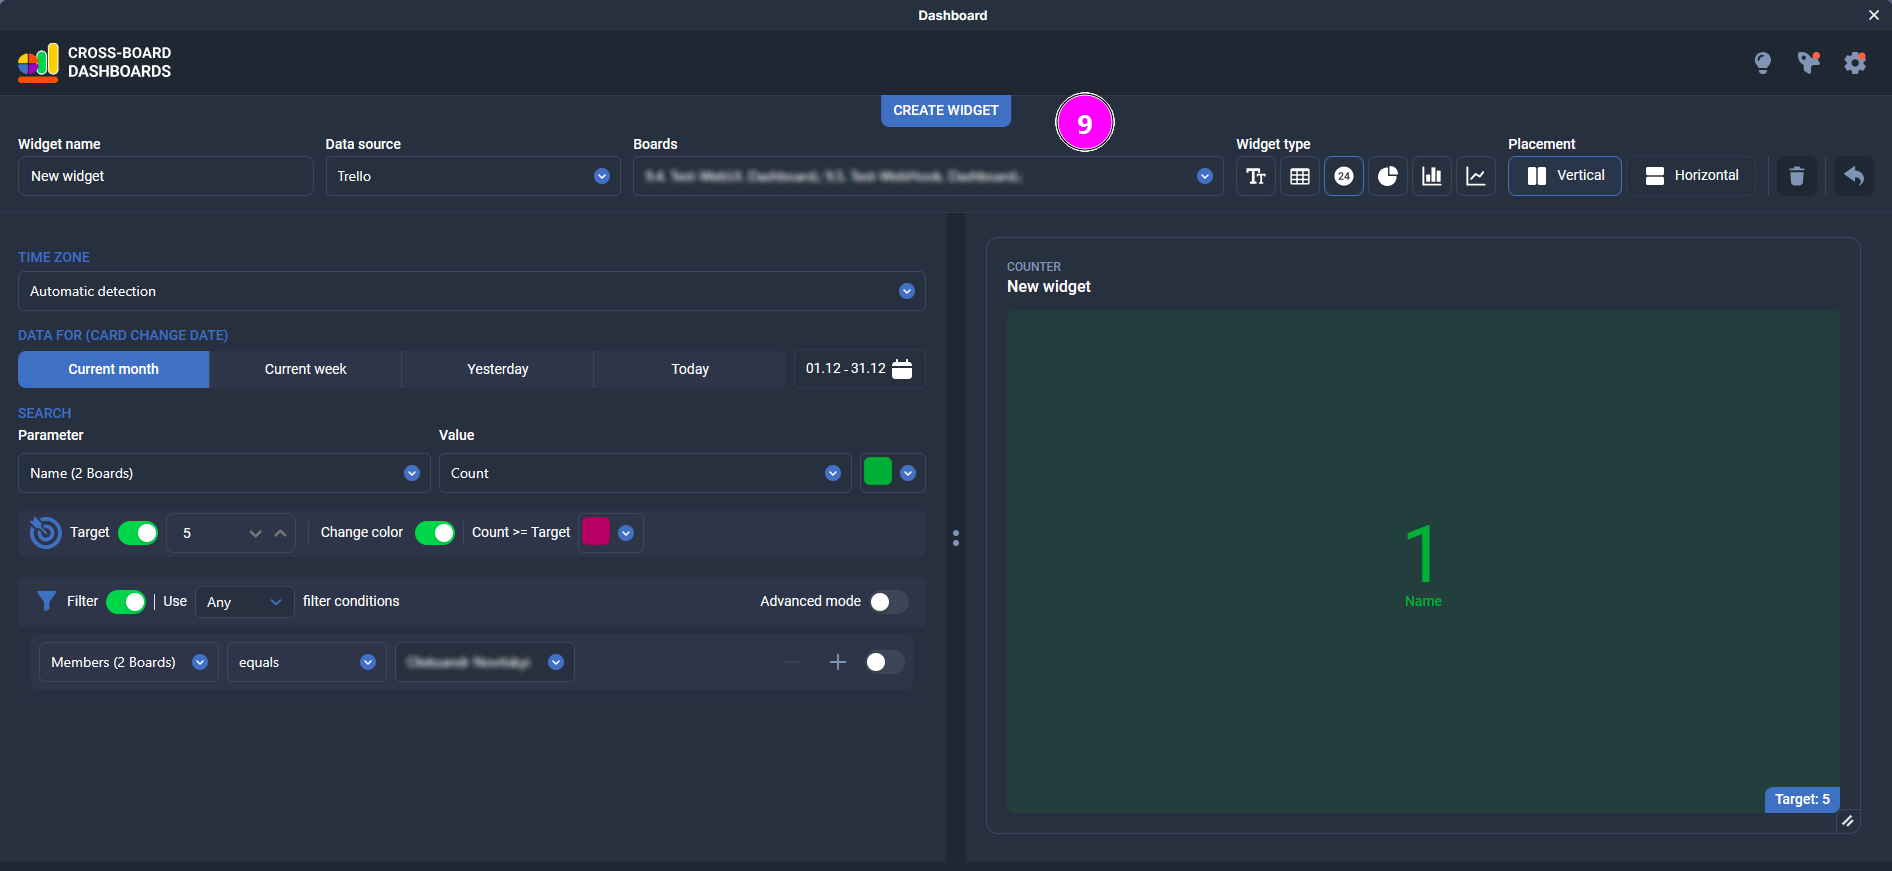Switch to the Current week tab
Image resolution: width=1892 pixels, height=871 pixels.
tap(305, 369)
